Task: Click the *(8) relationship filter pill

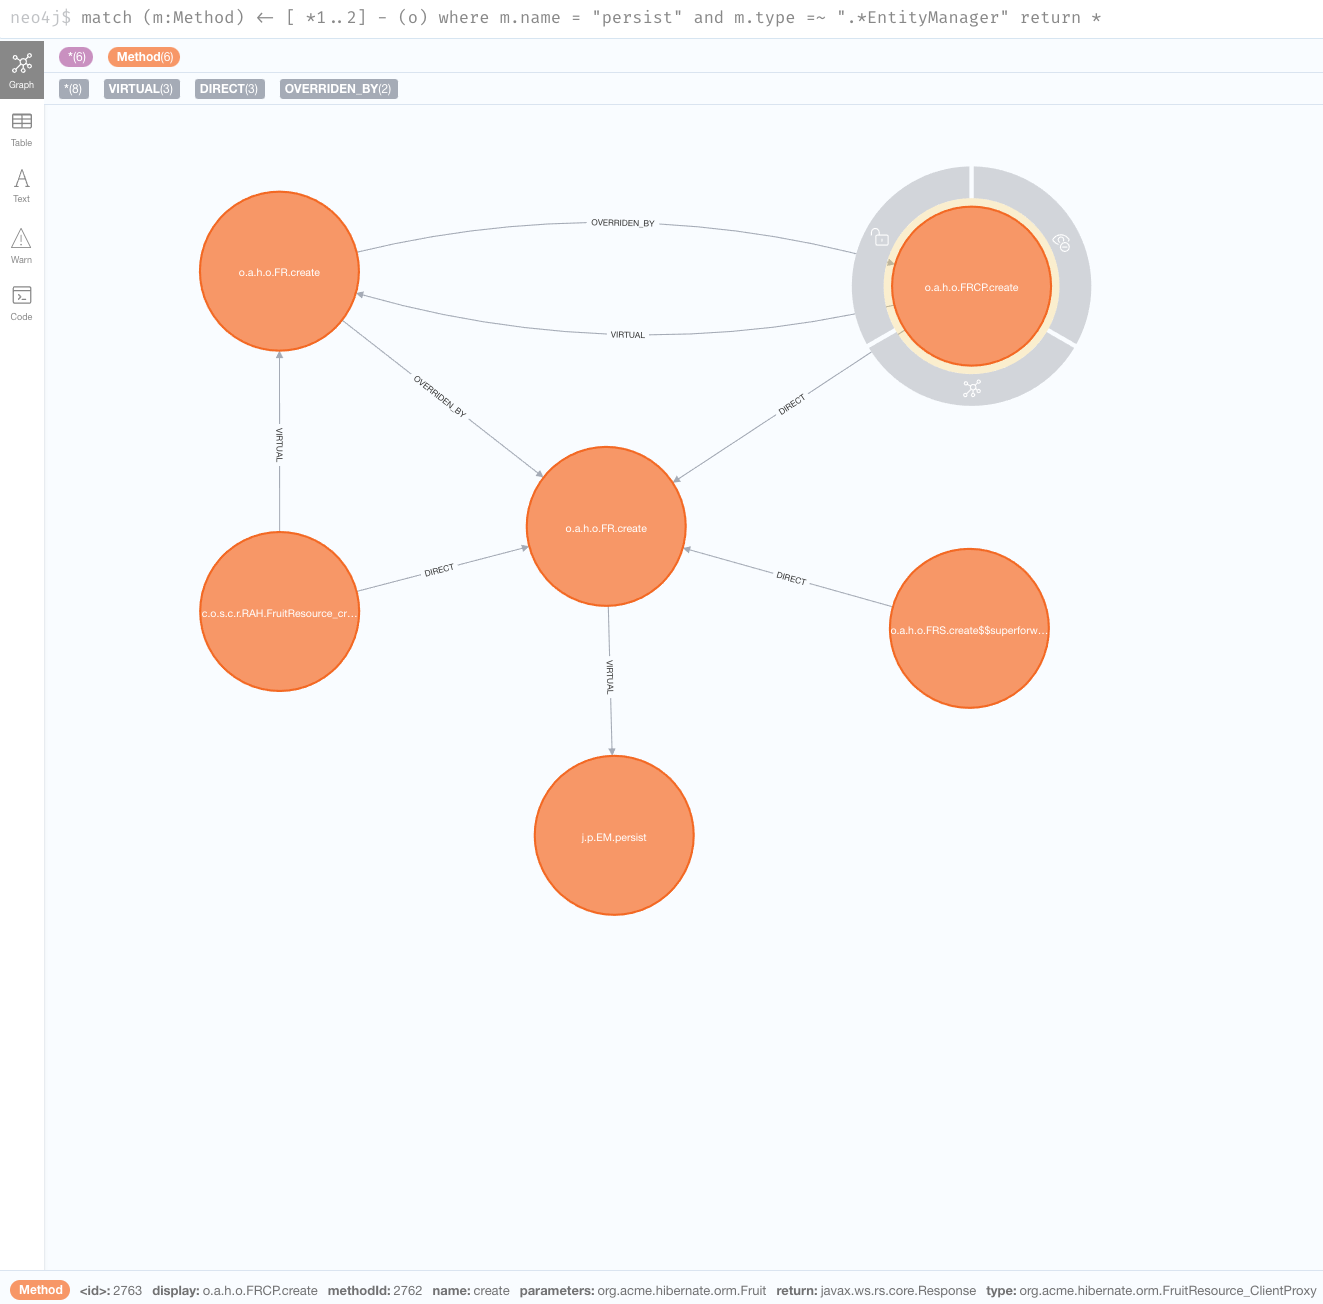Action: [x=73, y=88]
